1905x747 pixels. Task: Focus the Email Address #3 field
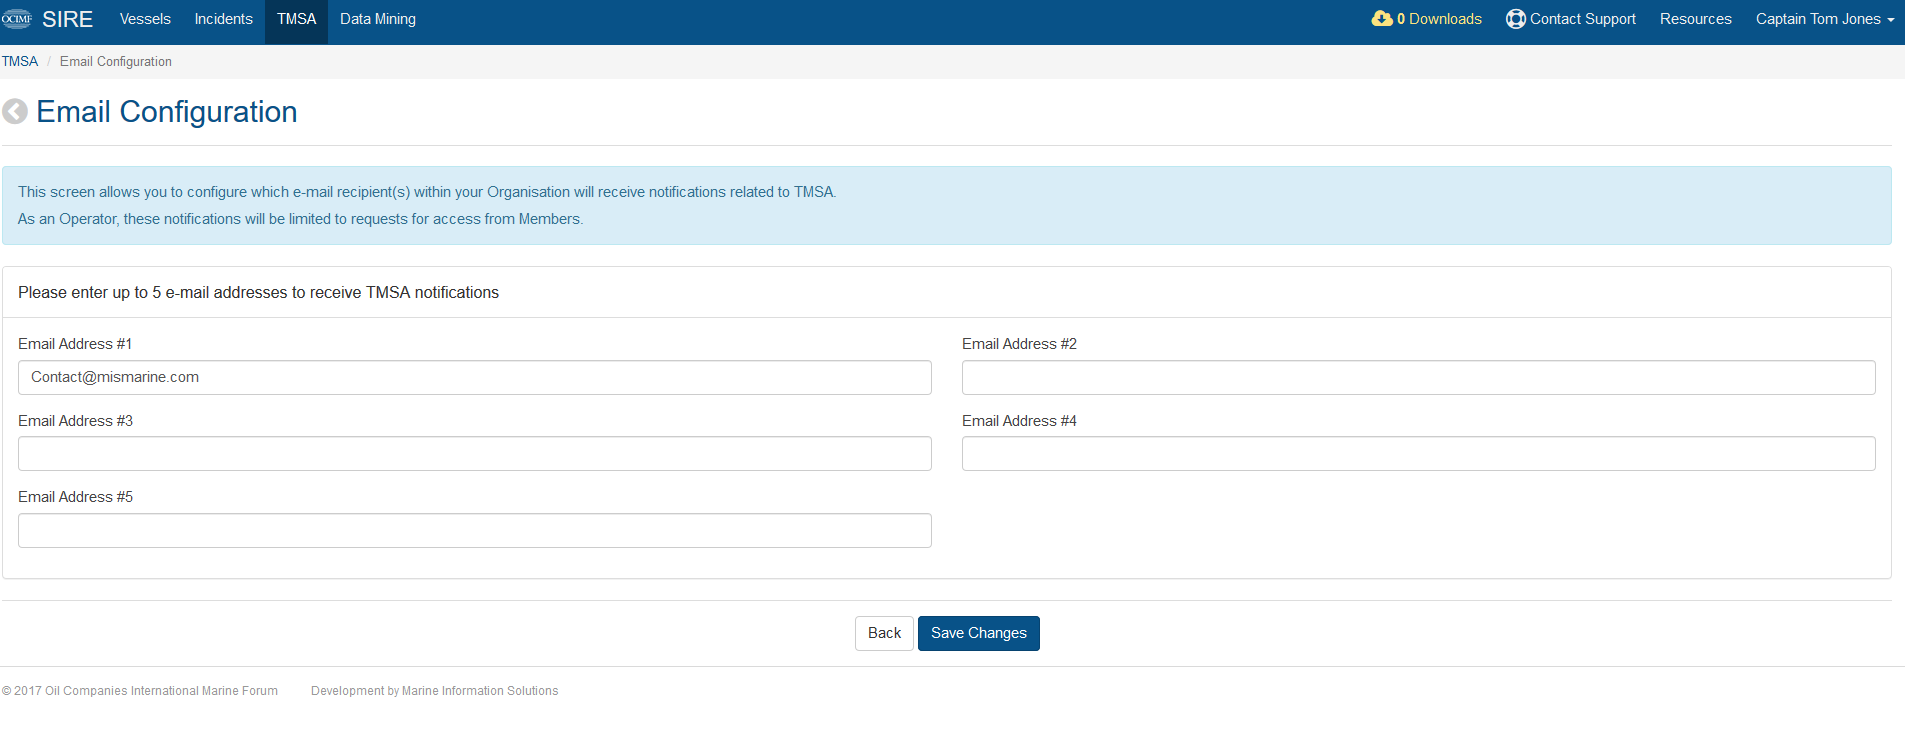click(x=475, y=454)
